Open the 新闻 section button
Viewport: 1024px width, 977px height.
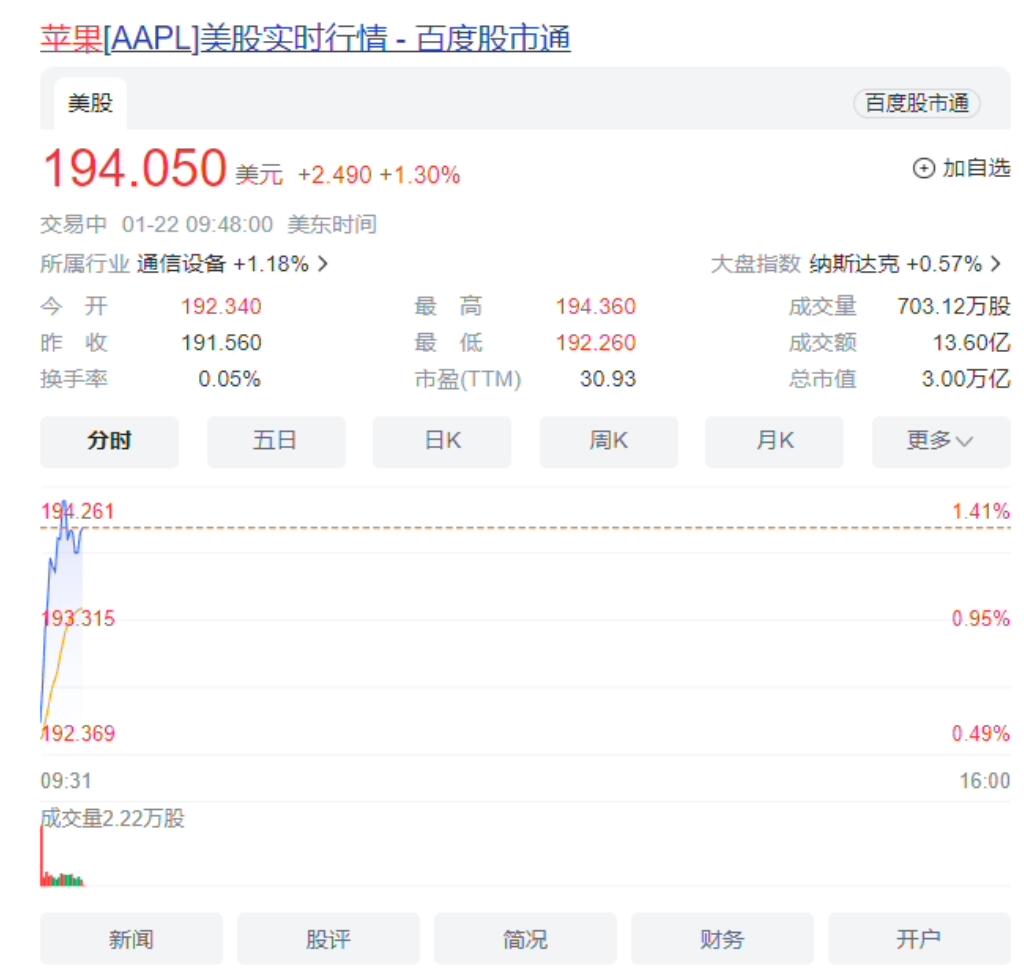coord(131,939)
